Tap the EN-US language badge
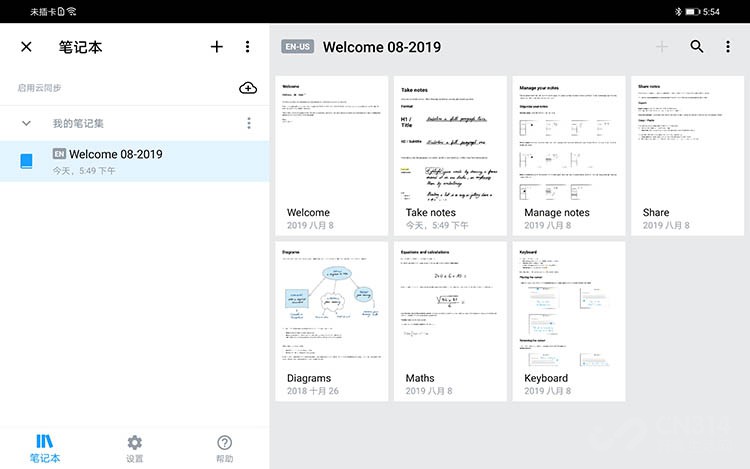Viewport: 750px width, 469px height. coord(298,46)
